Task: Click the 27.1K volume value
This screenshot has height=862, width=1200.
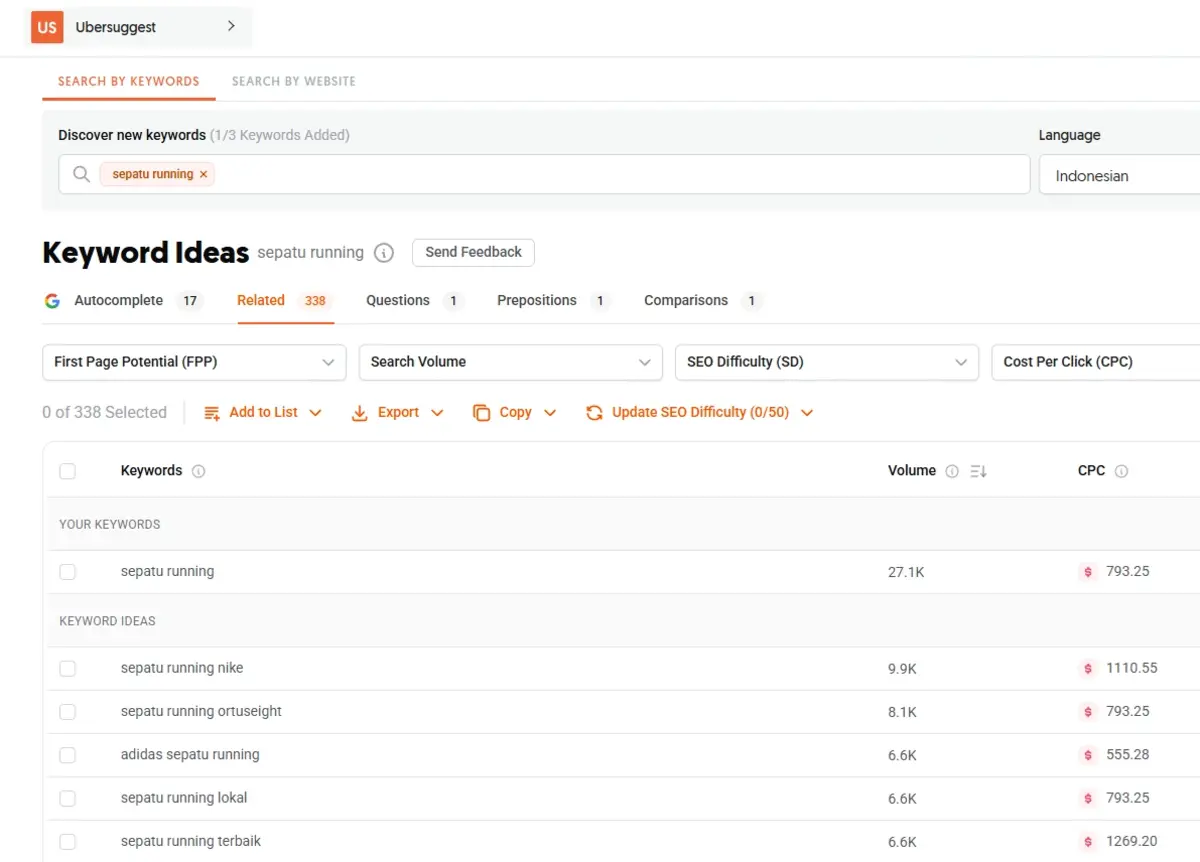Action: point(906,572)
